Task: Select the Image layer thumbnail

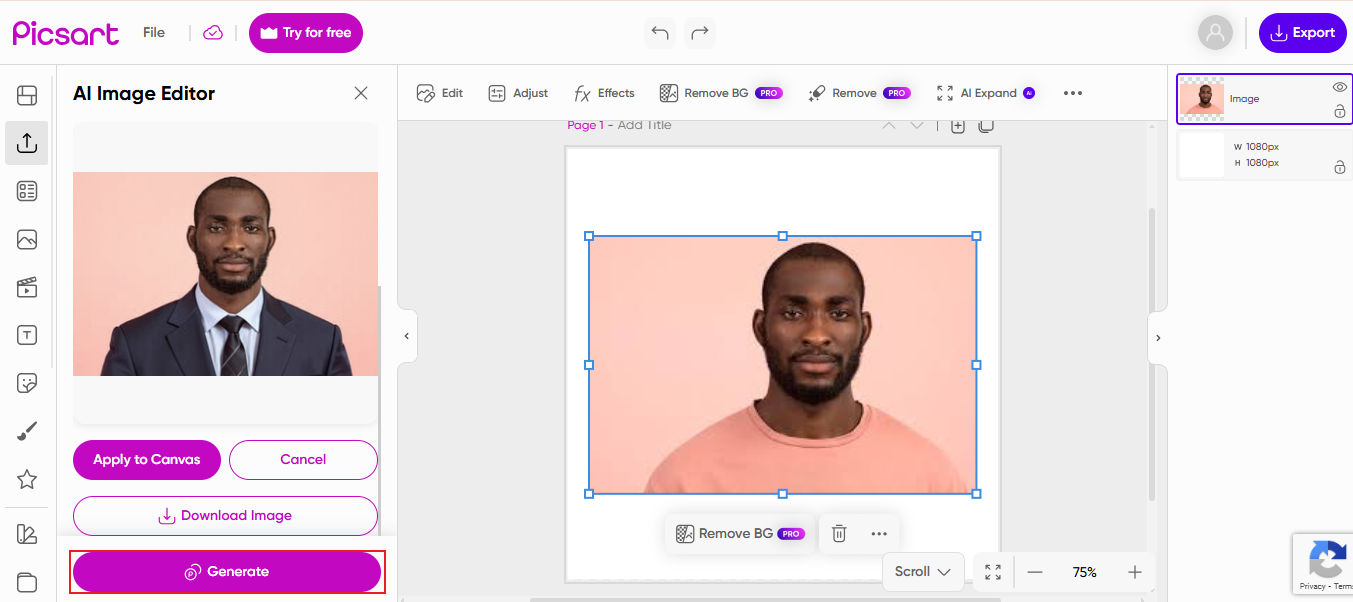Action: click(x=1202, y=99)
